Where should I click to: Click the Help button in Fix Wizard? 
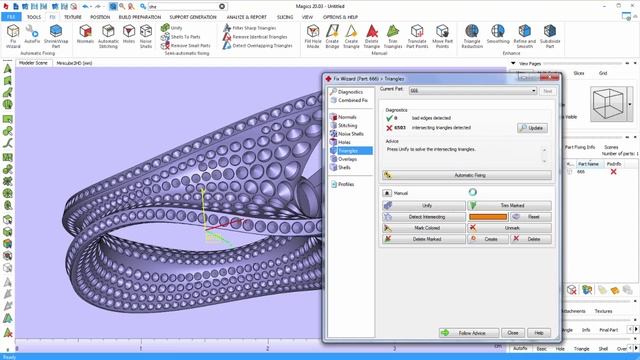tap(539, 333)
